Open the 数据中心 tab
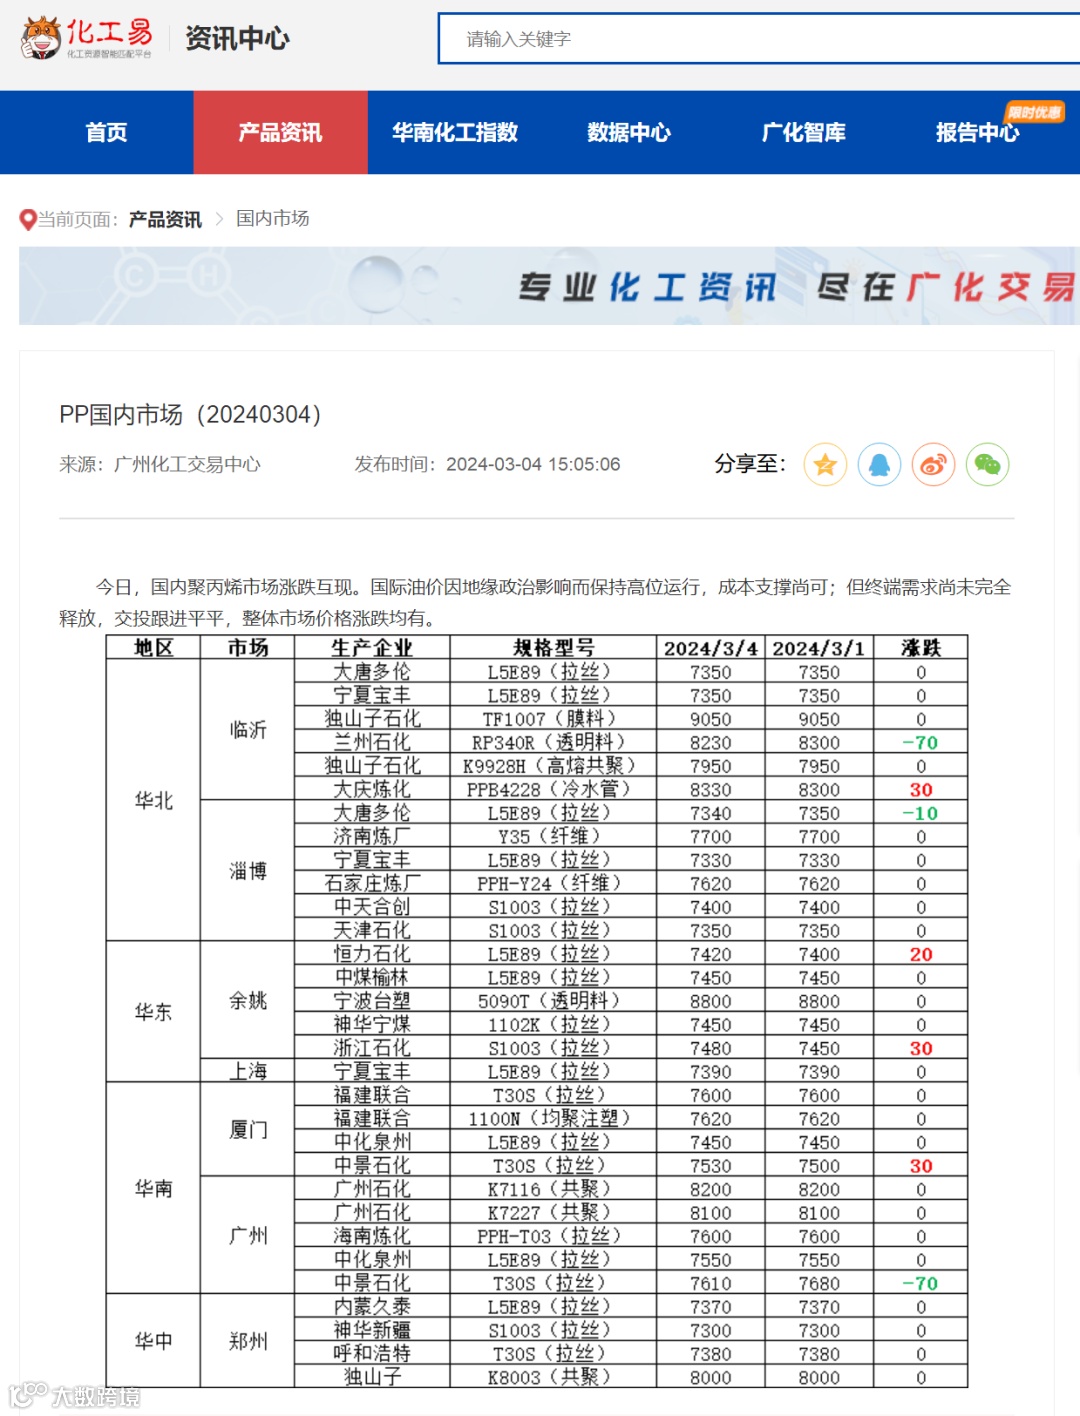This screenshot has height=1416, width=1080. (x=629, y=132)
